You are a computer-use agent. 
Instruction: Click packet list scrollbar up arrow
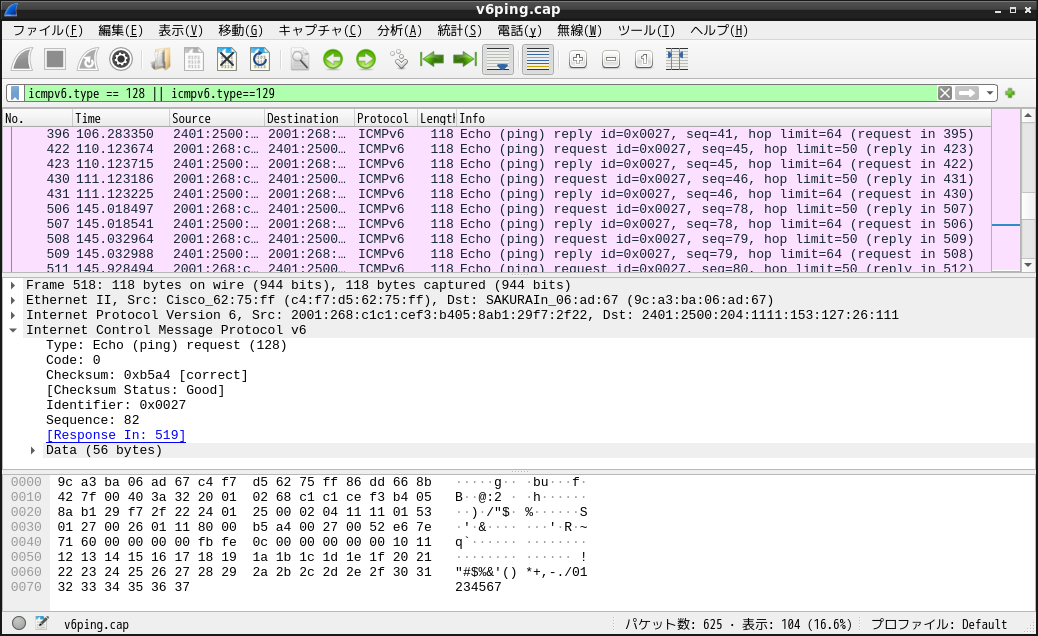[1027, 116]
